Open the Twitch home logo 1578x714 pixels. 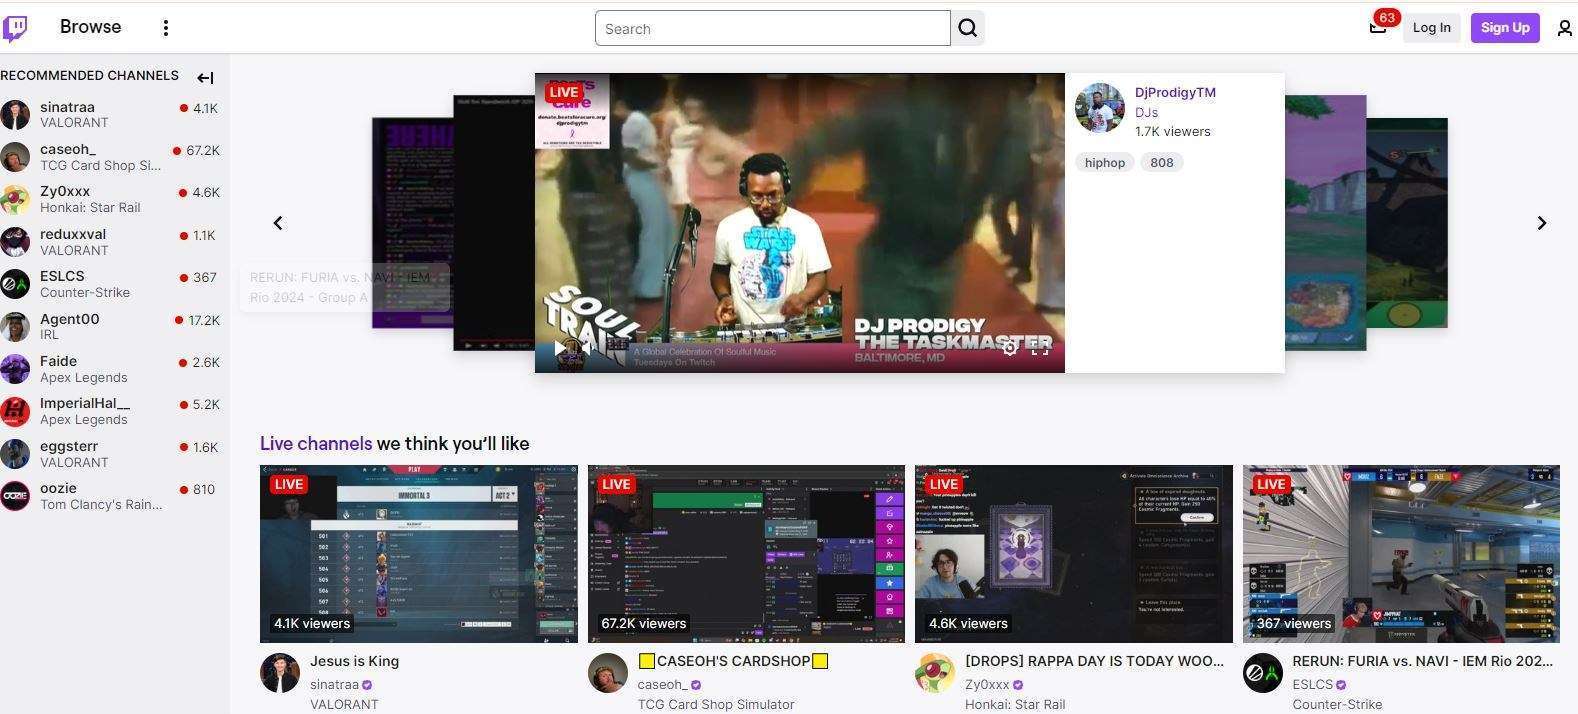tap(15, 28)
